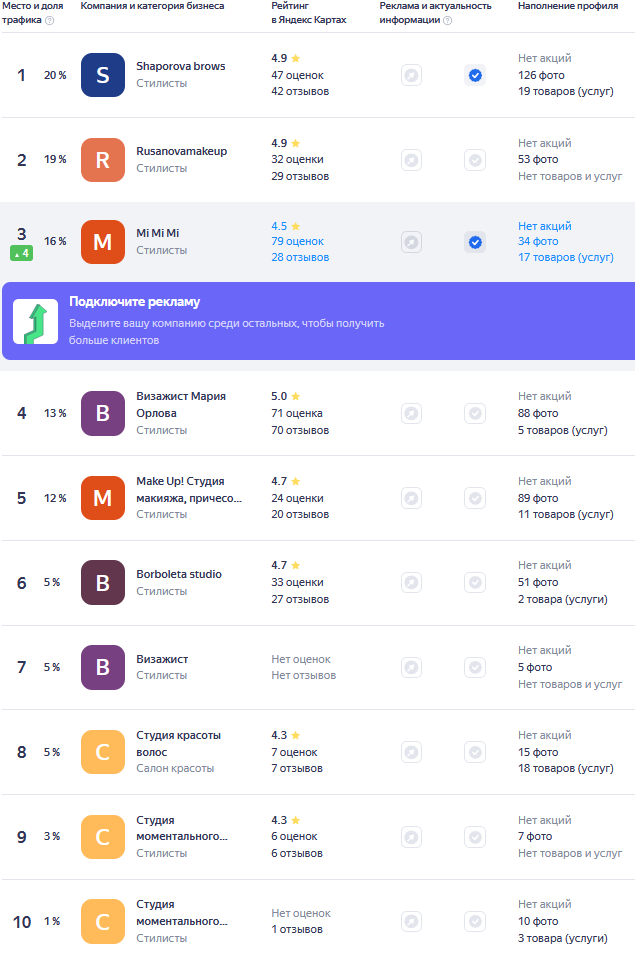Click help icon next to 'Место и доля трафика'
The width and height of the screenshot is (635, 960).
point(50,20)
